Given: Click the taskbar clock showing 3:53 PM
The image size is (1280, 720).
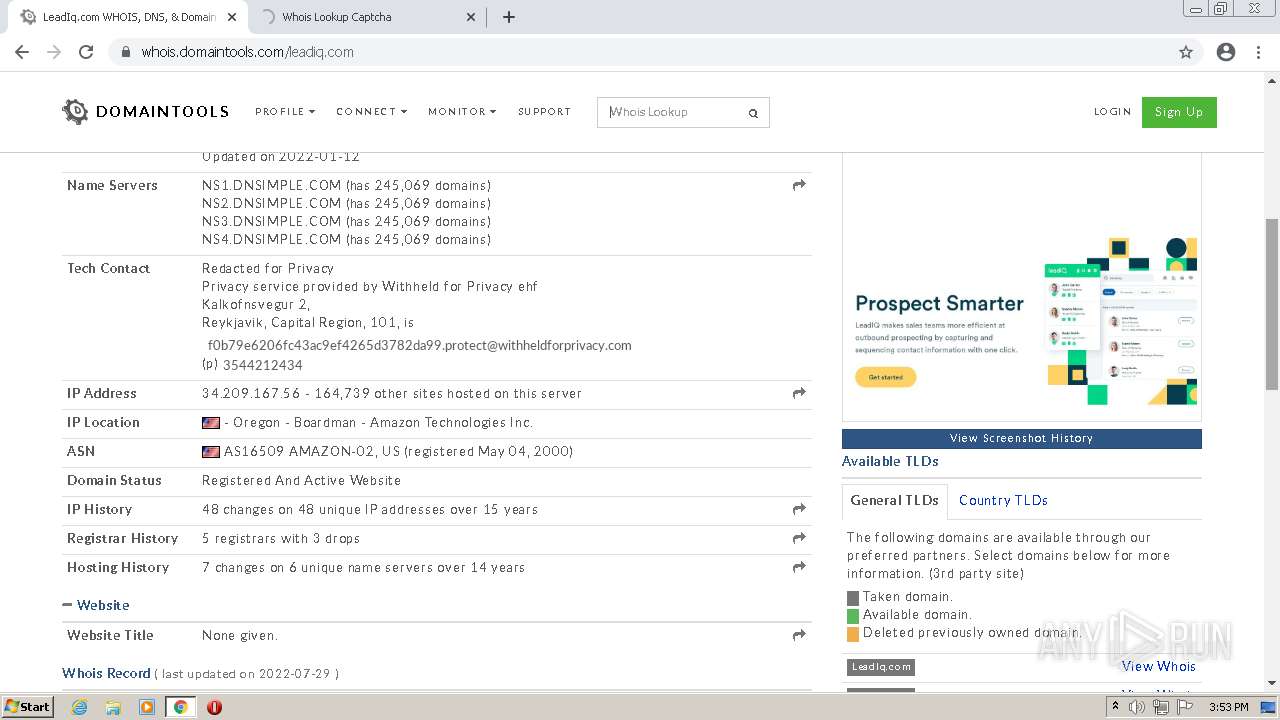Looking at the screenshot, I should (1228, 707).
